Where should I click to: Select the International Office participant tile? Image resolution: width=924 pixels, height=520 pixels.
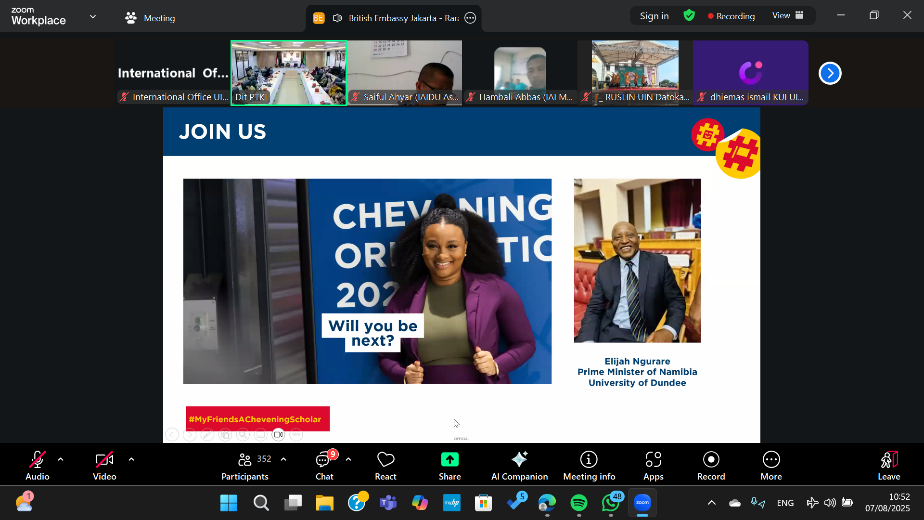[x=173, y=73]
